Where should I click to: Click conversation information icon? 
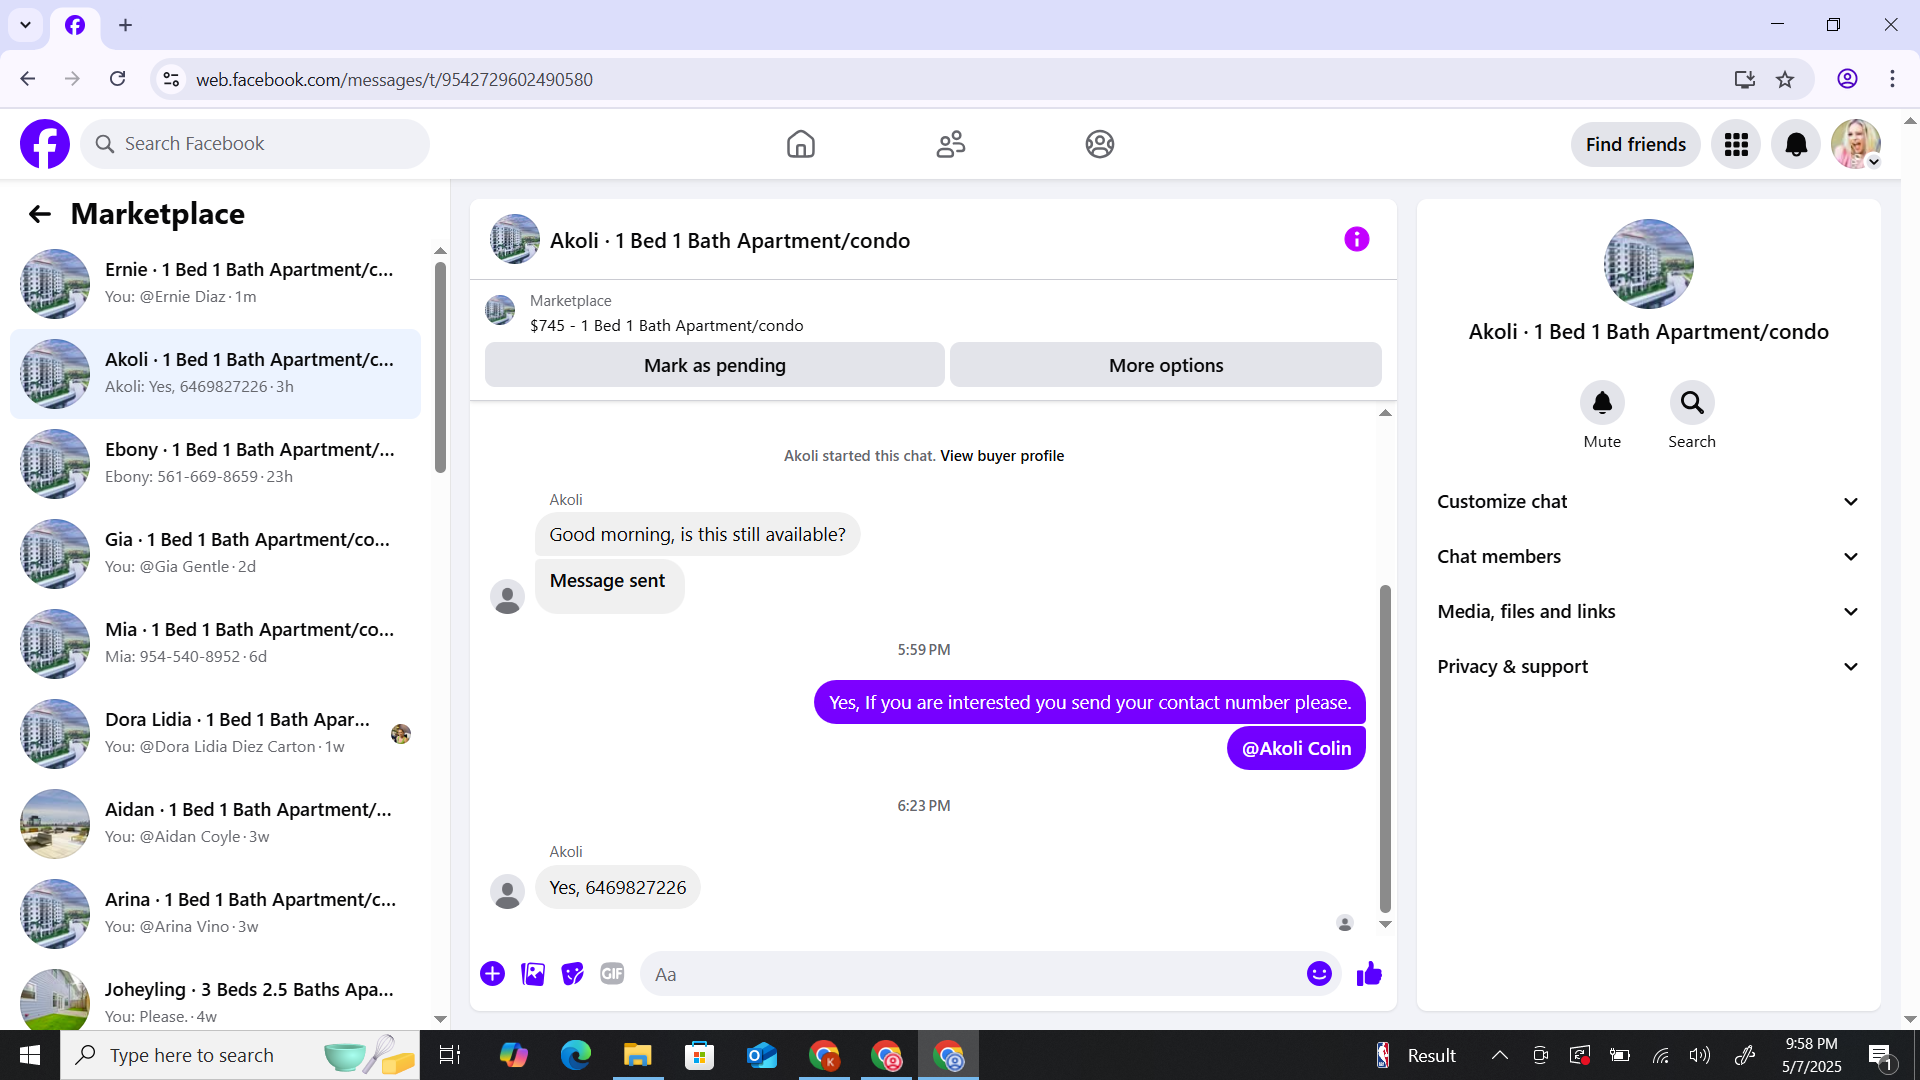pyautogui.click(x=1356, y=239)
